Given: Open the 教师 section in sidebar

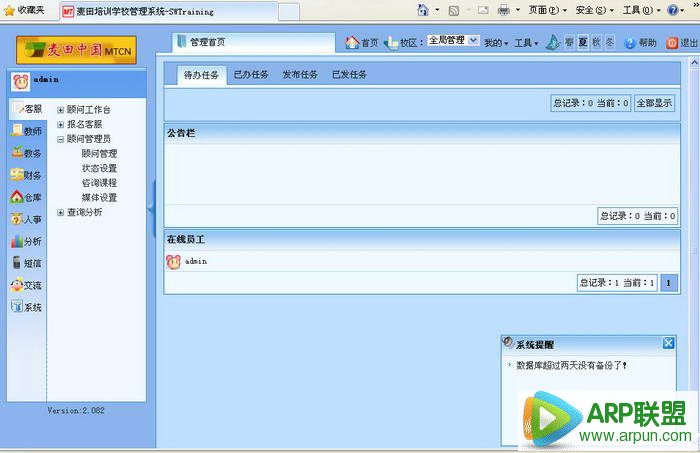Looking at the screenshot, I should pyautogui.click(x=26, y=131).
